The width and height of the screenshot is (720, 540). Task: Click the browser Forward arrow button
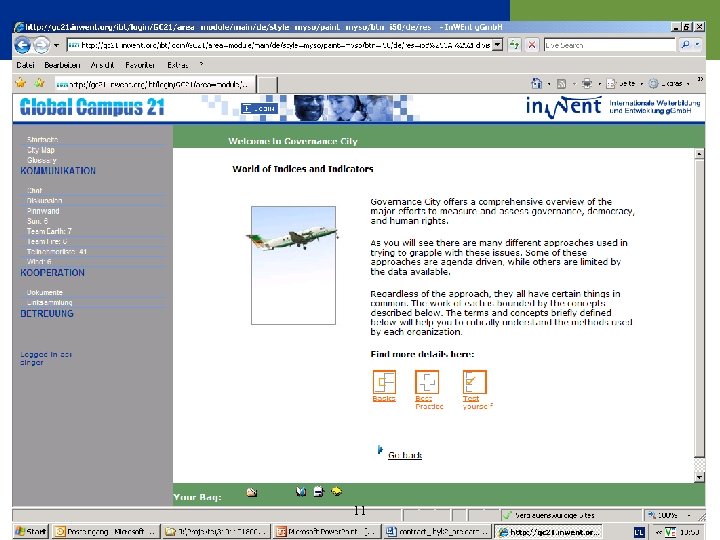[41, 45]
